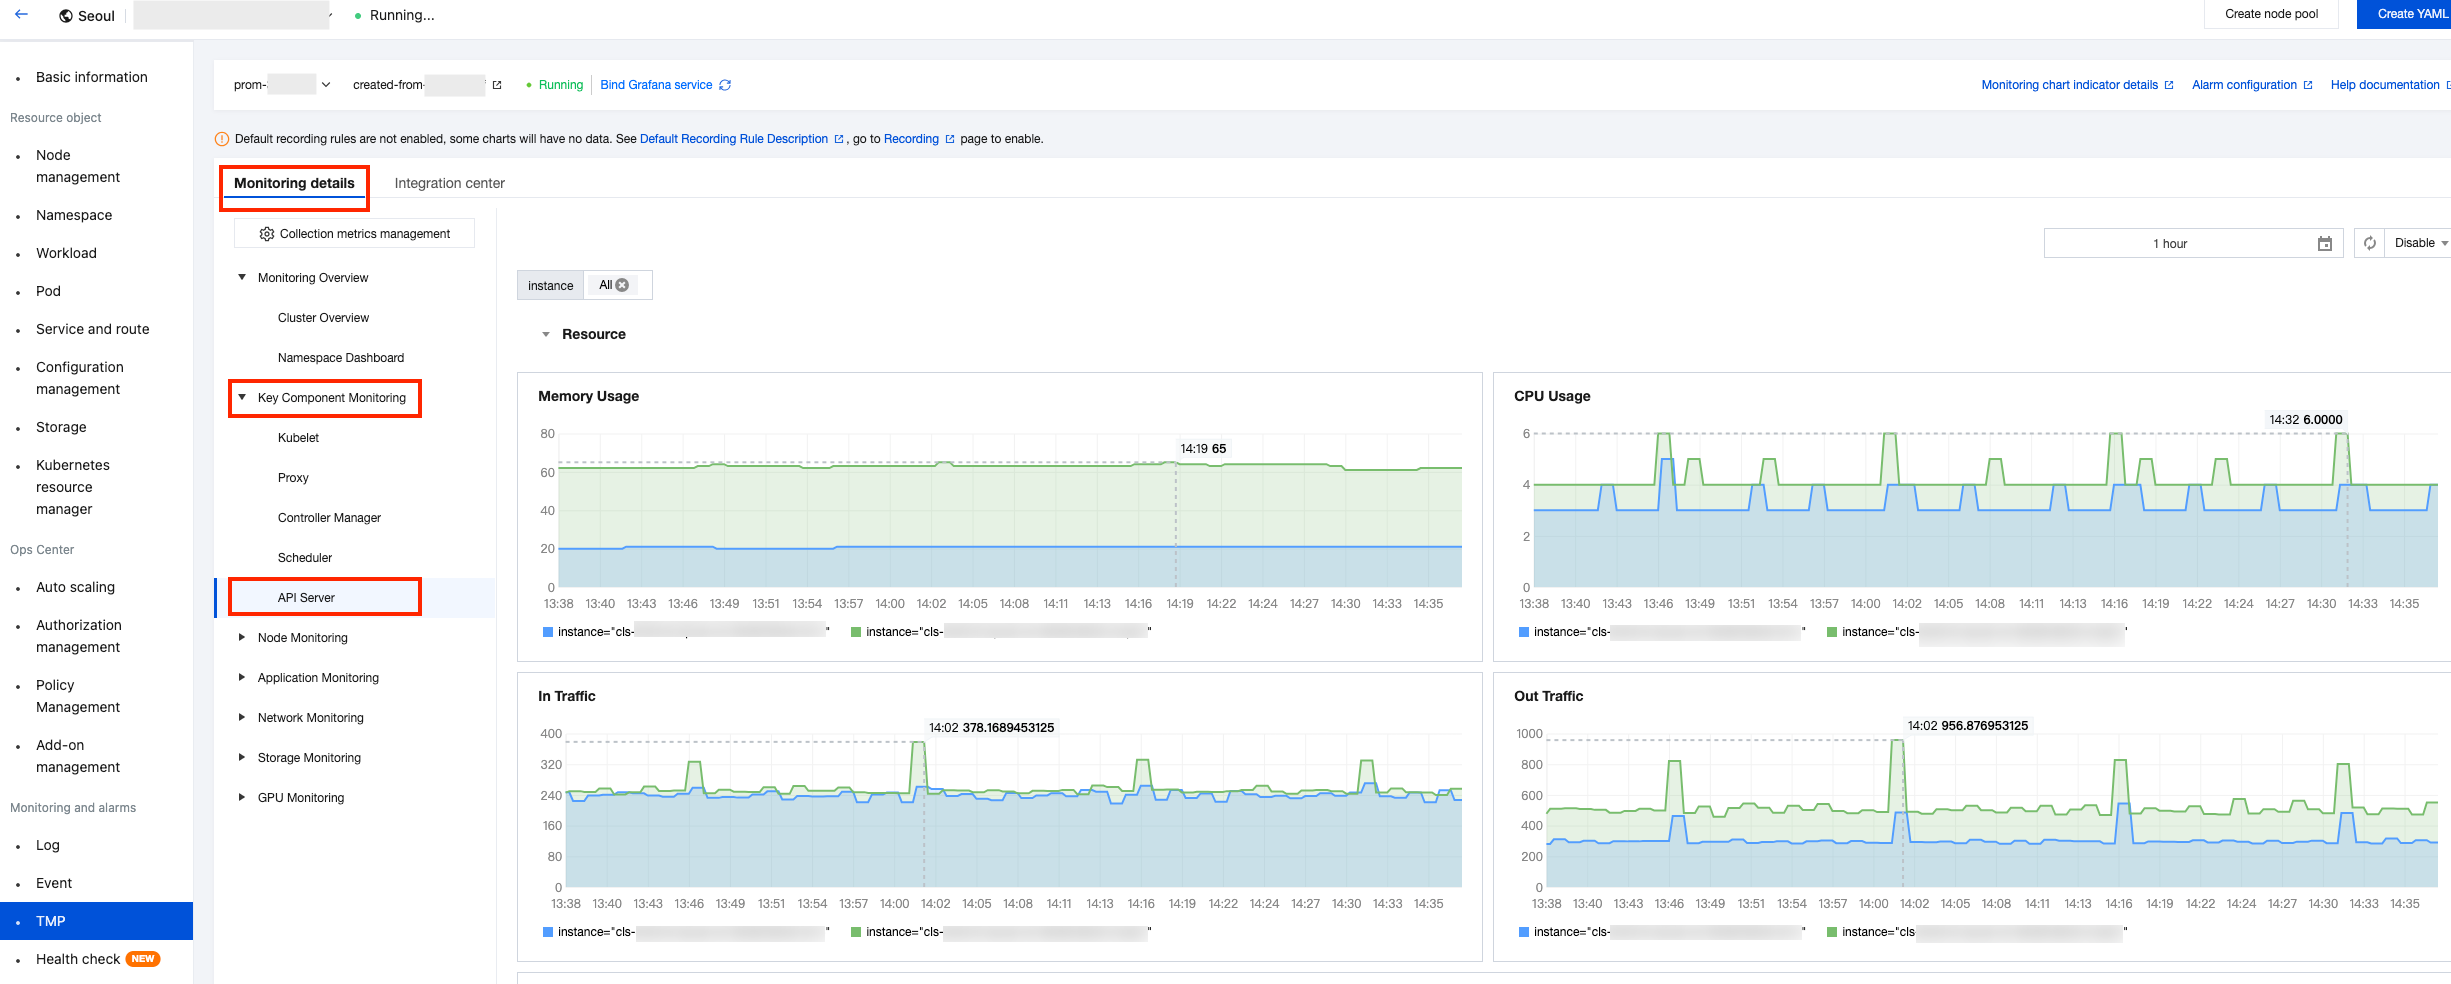
Task: Open the prom- instance dropdown
Action: [x=326, y=85]
